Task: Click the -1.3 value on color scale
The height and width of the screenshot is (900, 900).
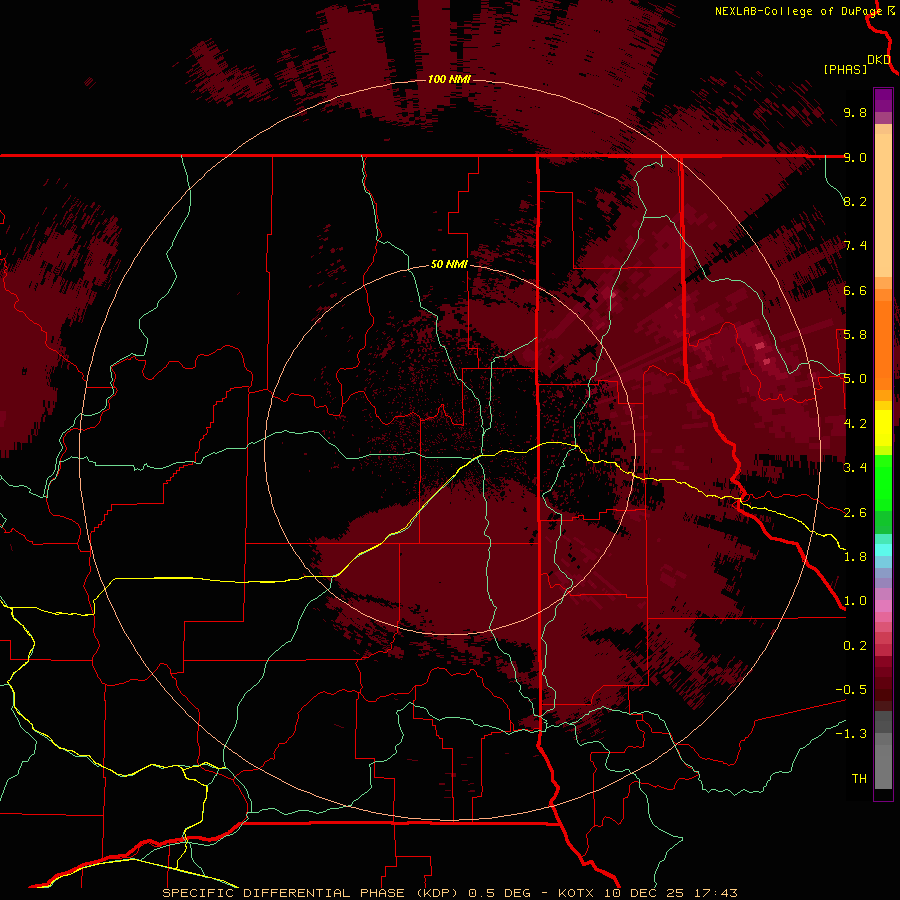Action: click(851, 734)
